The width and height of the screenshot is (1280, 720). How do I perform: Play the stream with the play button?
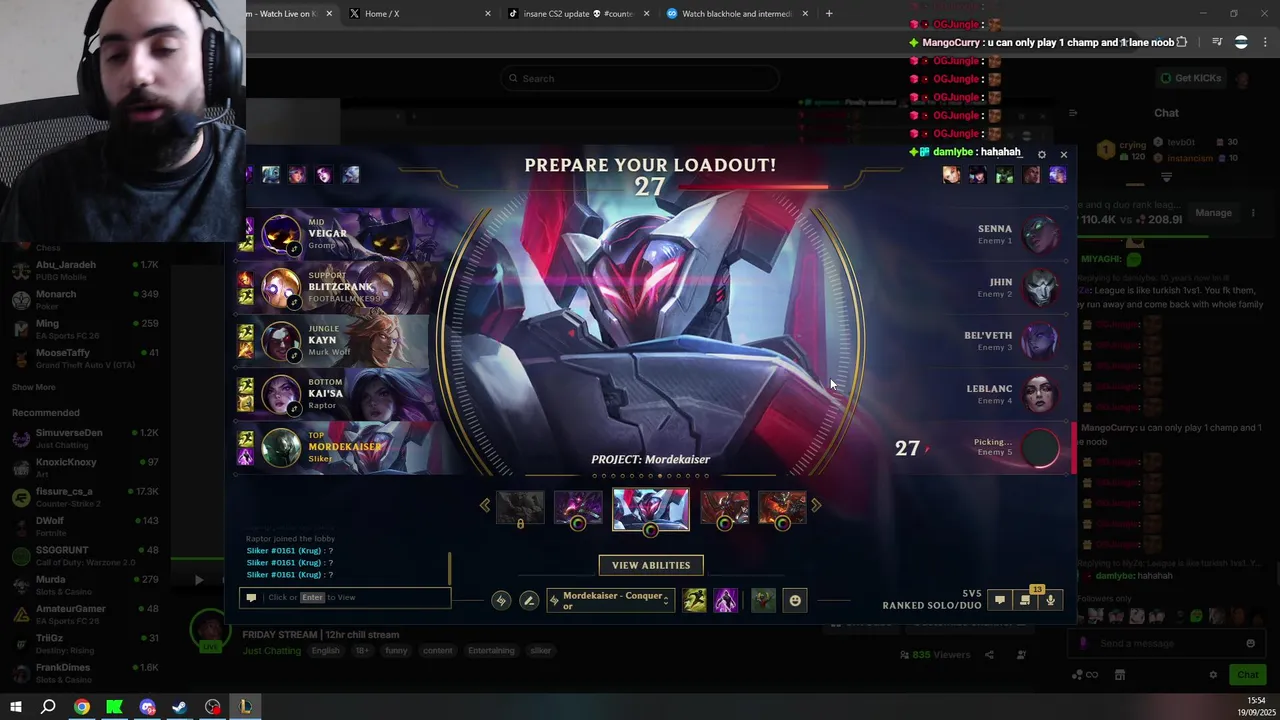click(x=198, y=579)
